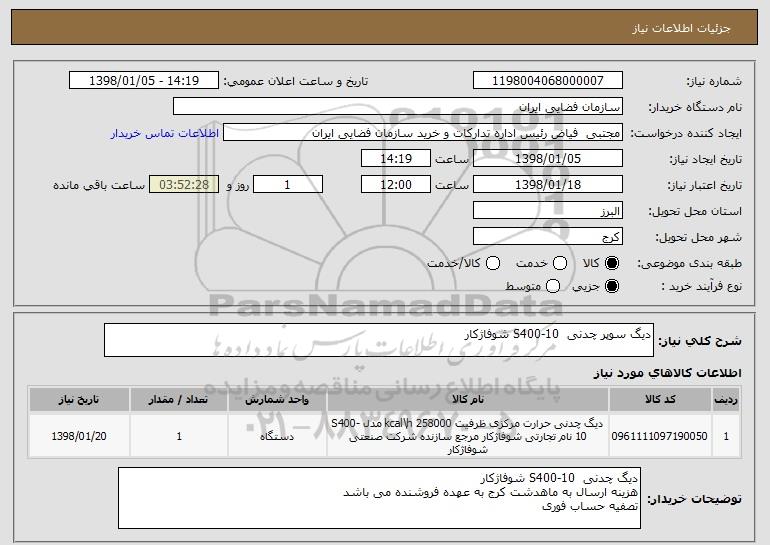Screen dimensions: 770x545
Task: Click the remaining time countdown 03:52:28
Action: (184, 185)
